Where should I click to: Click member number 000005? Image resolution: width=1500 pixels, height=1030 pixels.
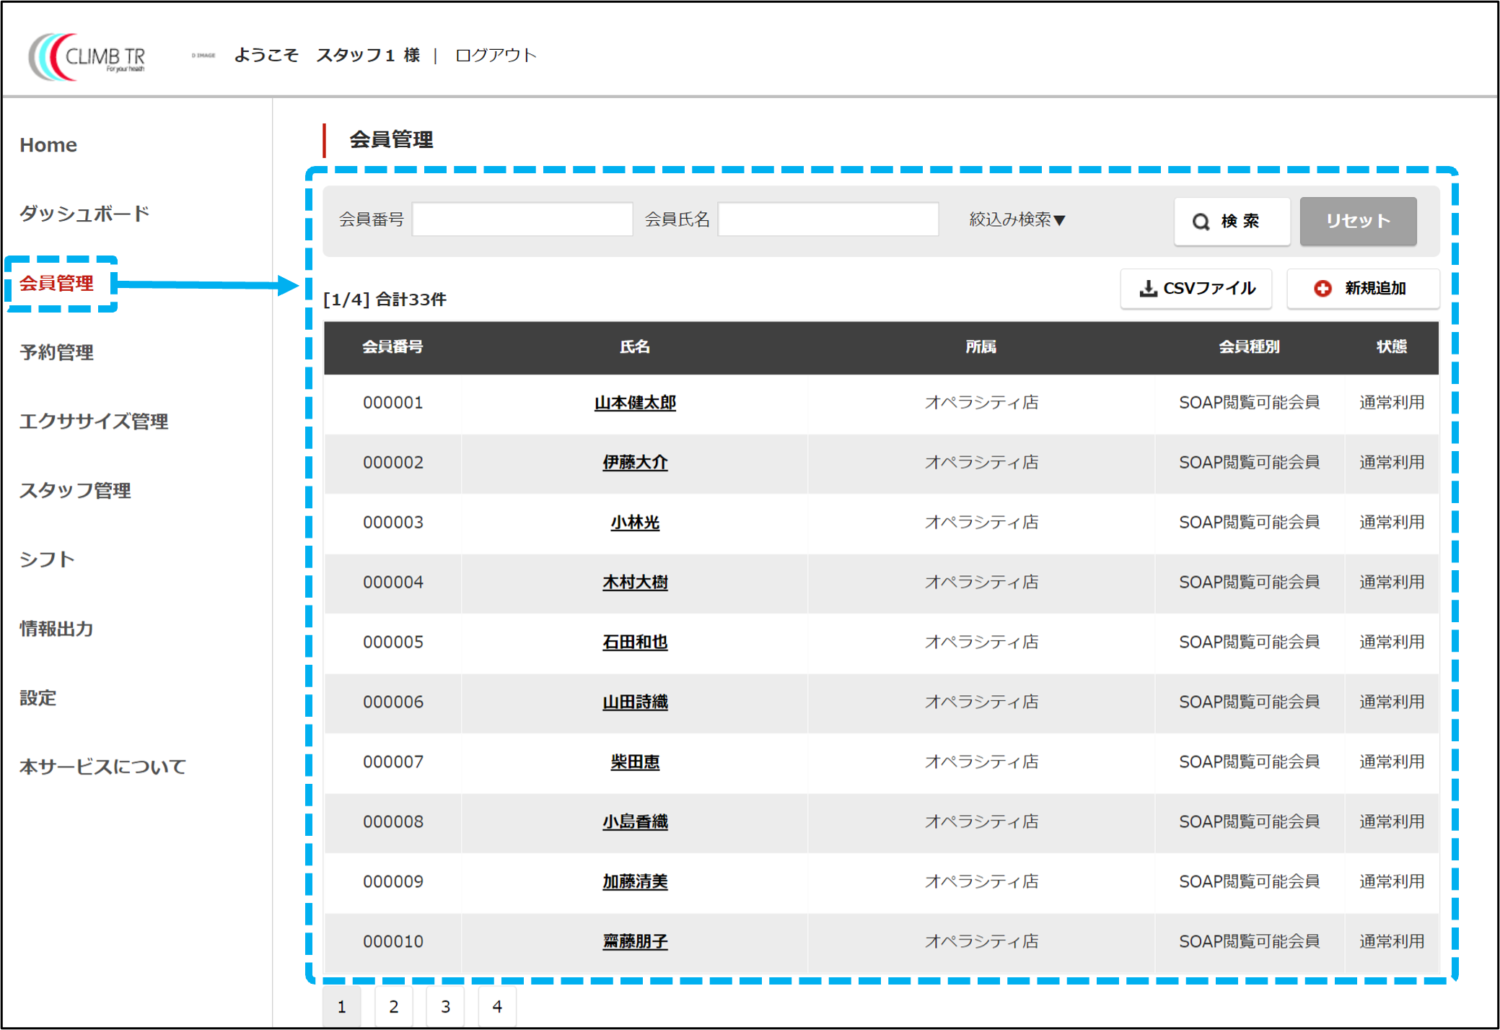(x=393, y=642)
